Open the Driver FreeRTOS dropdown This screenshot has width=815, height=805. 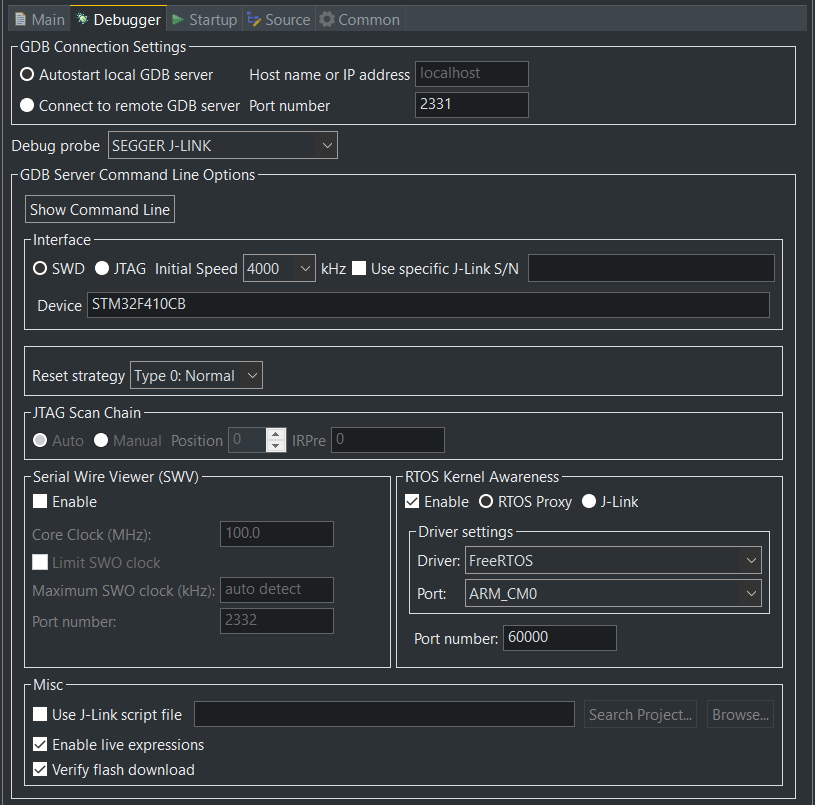[613, 560]
